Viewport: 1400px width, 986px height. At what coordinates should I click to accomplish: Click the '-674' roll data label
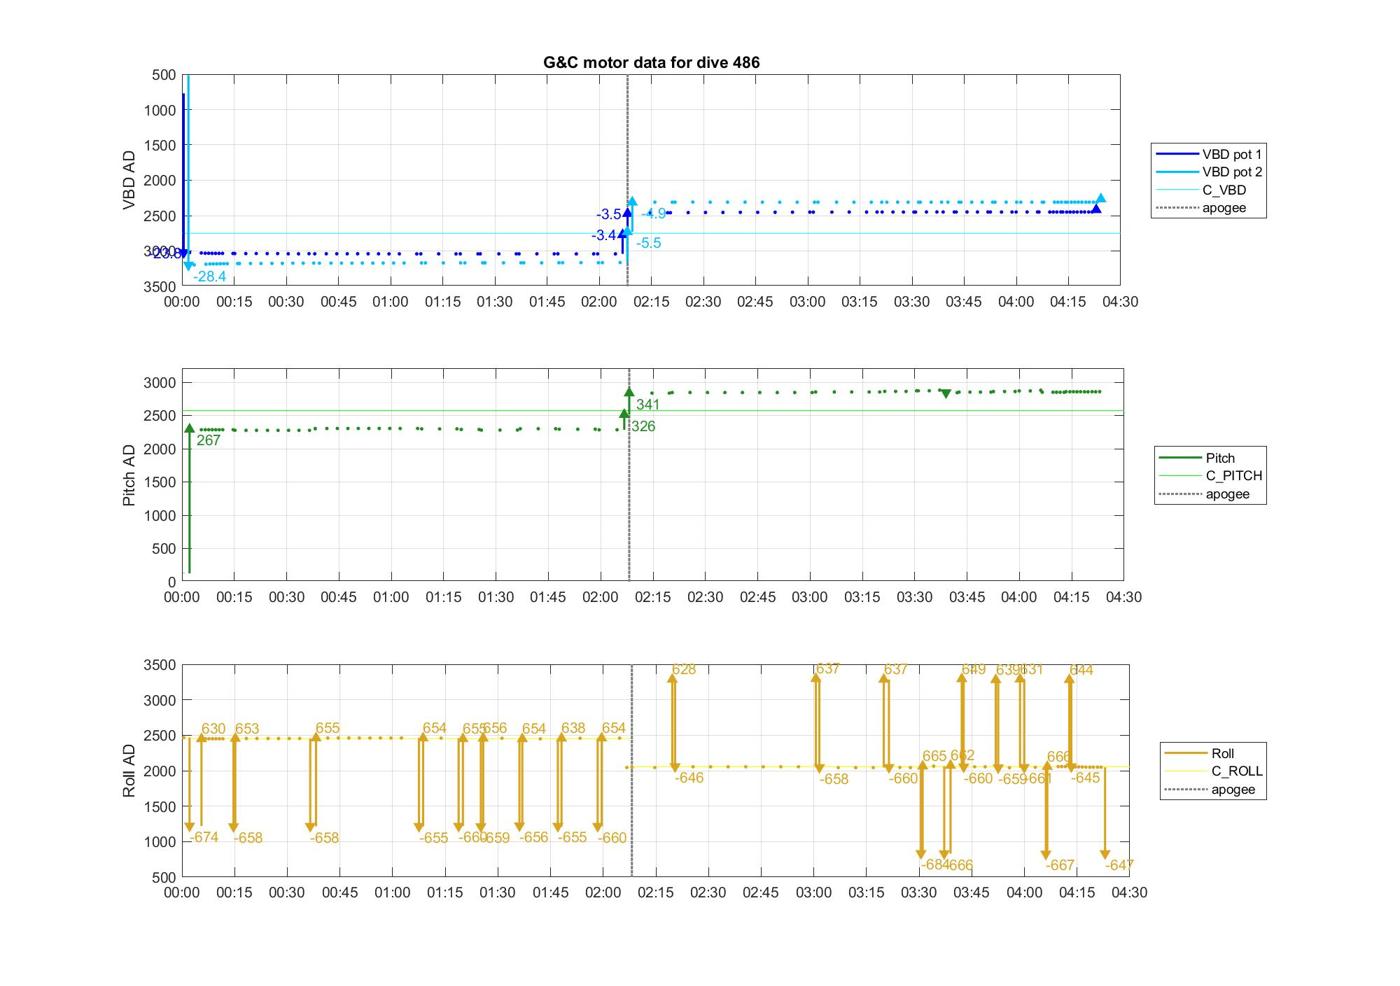pyautogui.click(x=204, y=837)
